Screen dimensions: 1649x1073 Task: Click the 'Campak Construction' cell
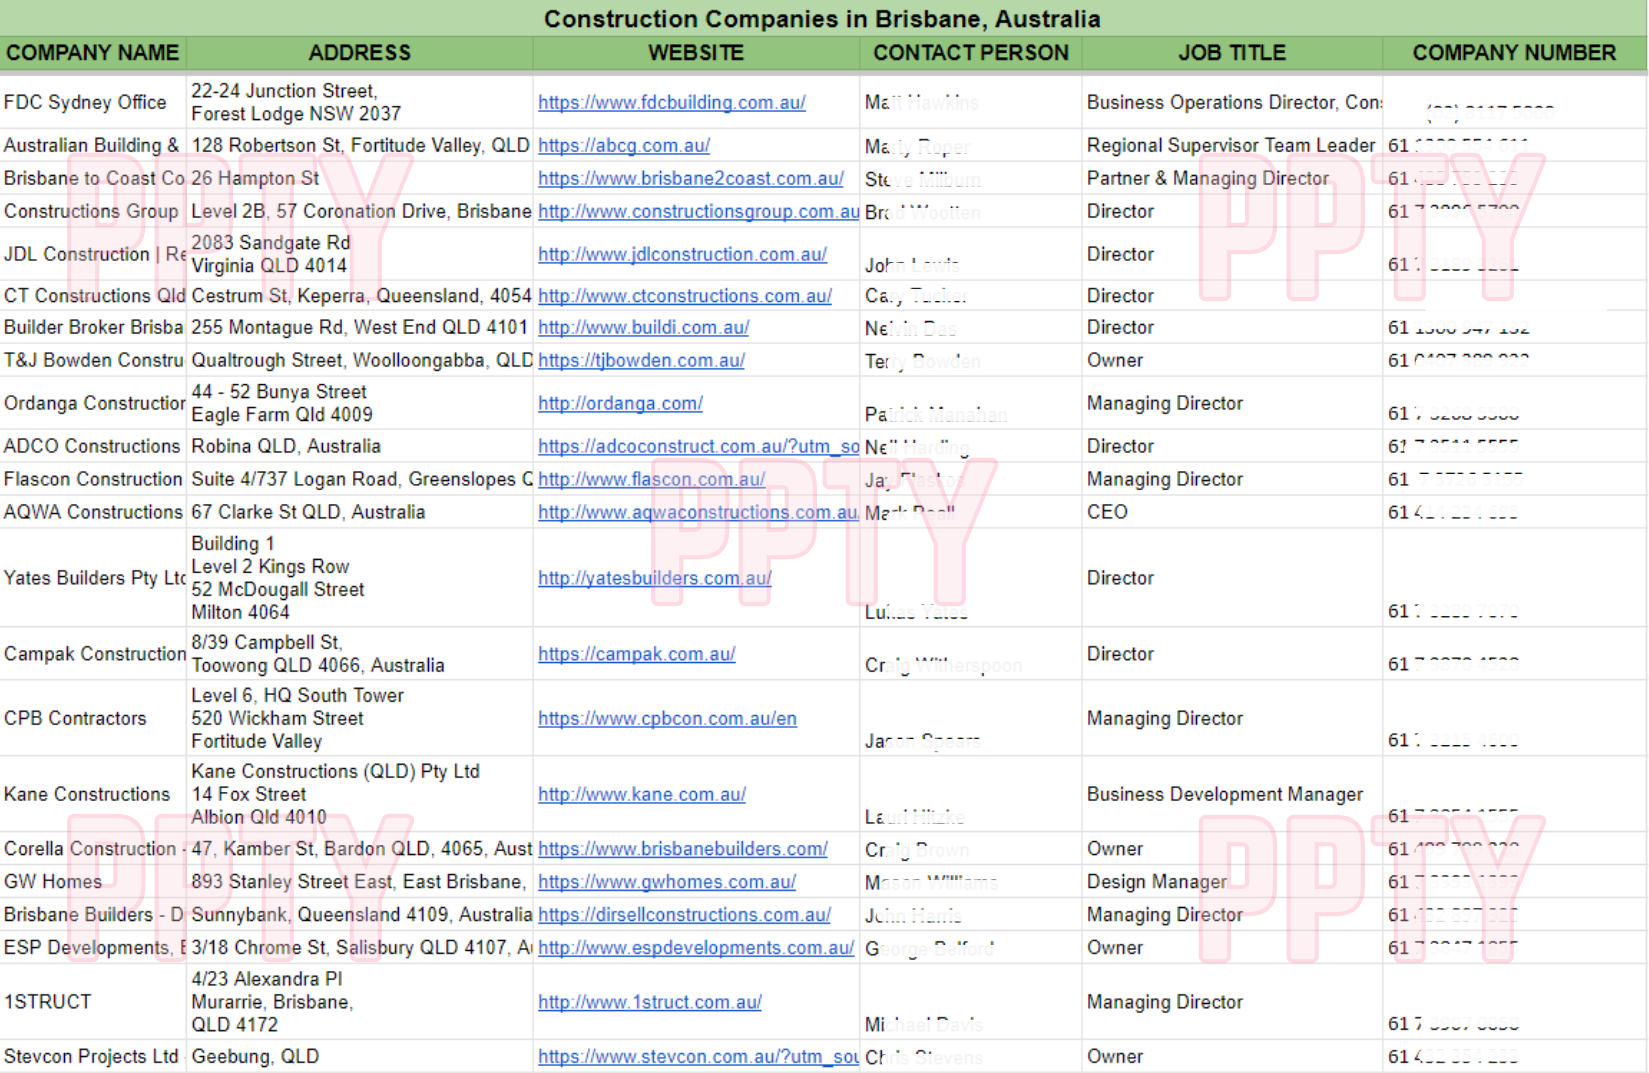93,655
